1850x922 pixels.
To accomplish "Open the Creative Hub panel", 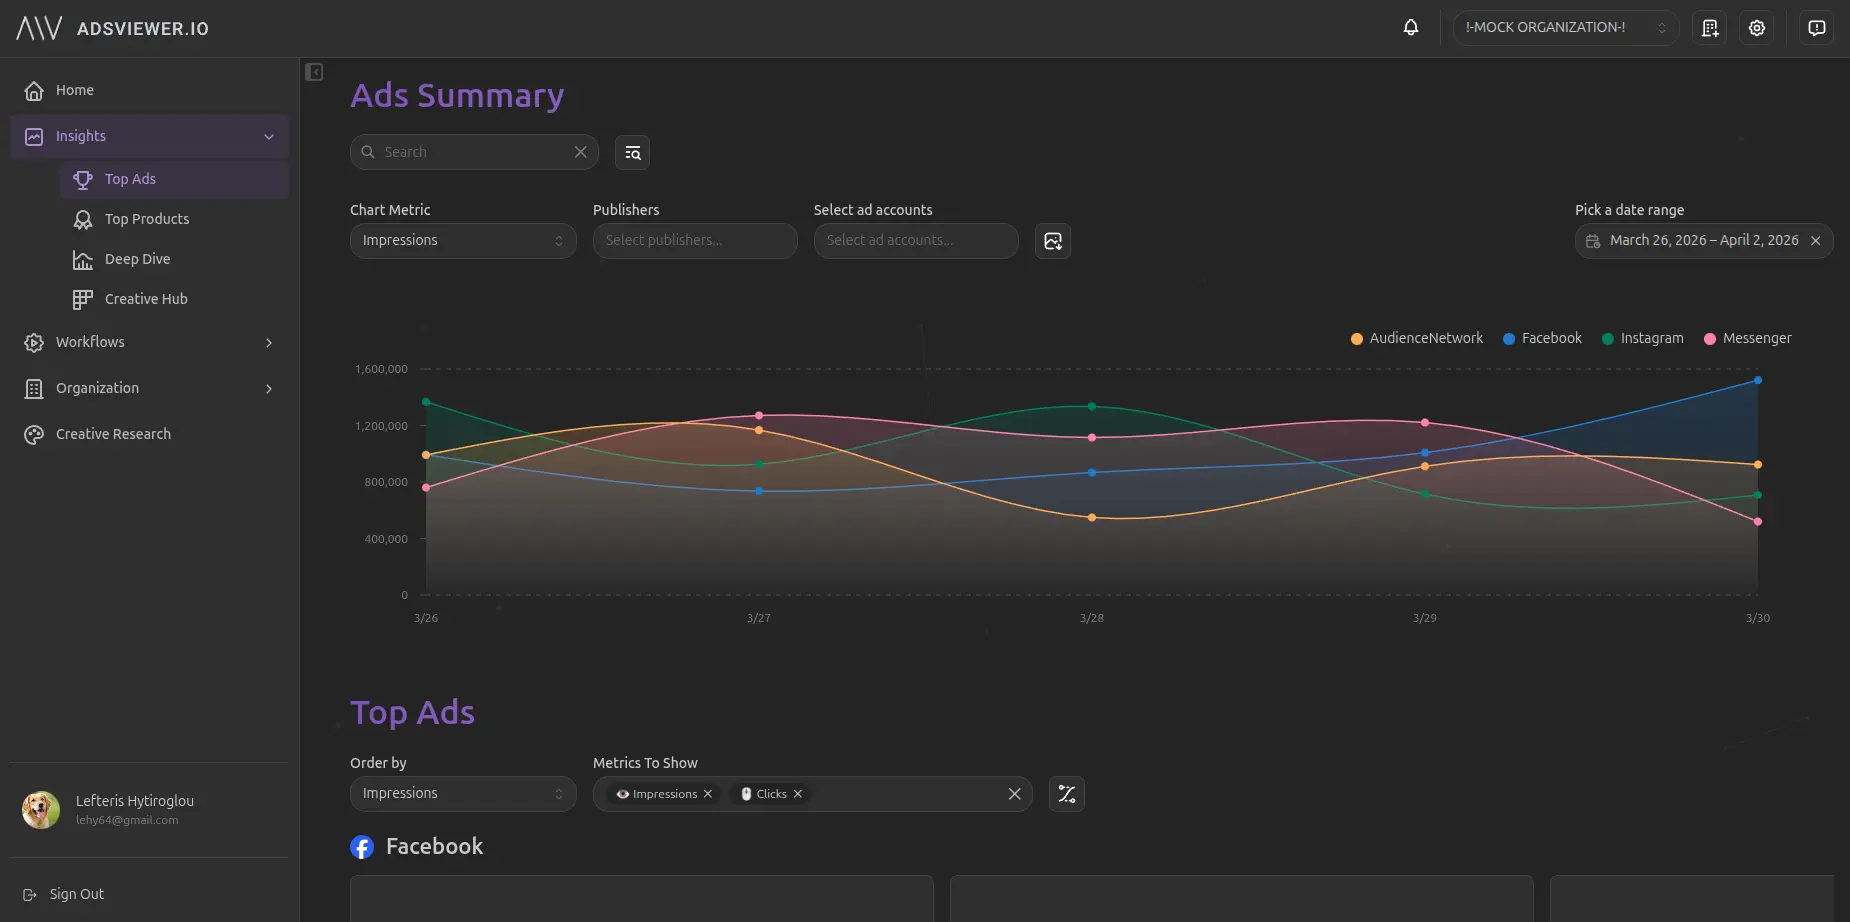I will point(146,298).
